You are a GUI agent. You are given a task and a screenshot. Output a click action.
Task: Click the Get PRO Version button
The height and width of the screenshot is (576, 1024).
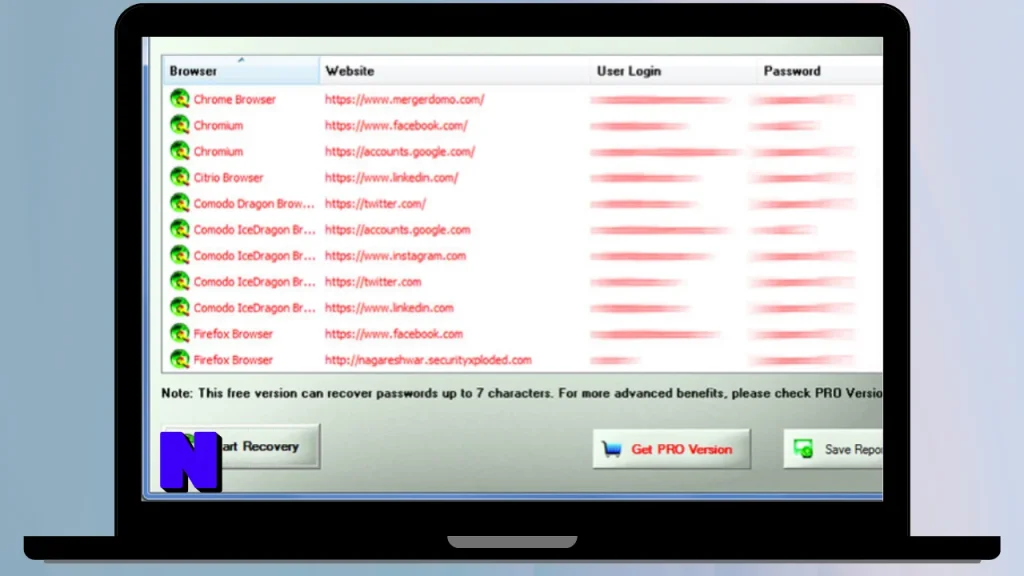671,449
